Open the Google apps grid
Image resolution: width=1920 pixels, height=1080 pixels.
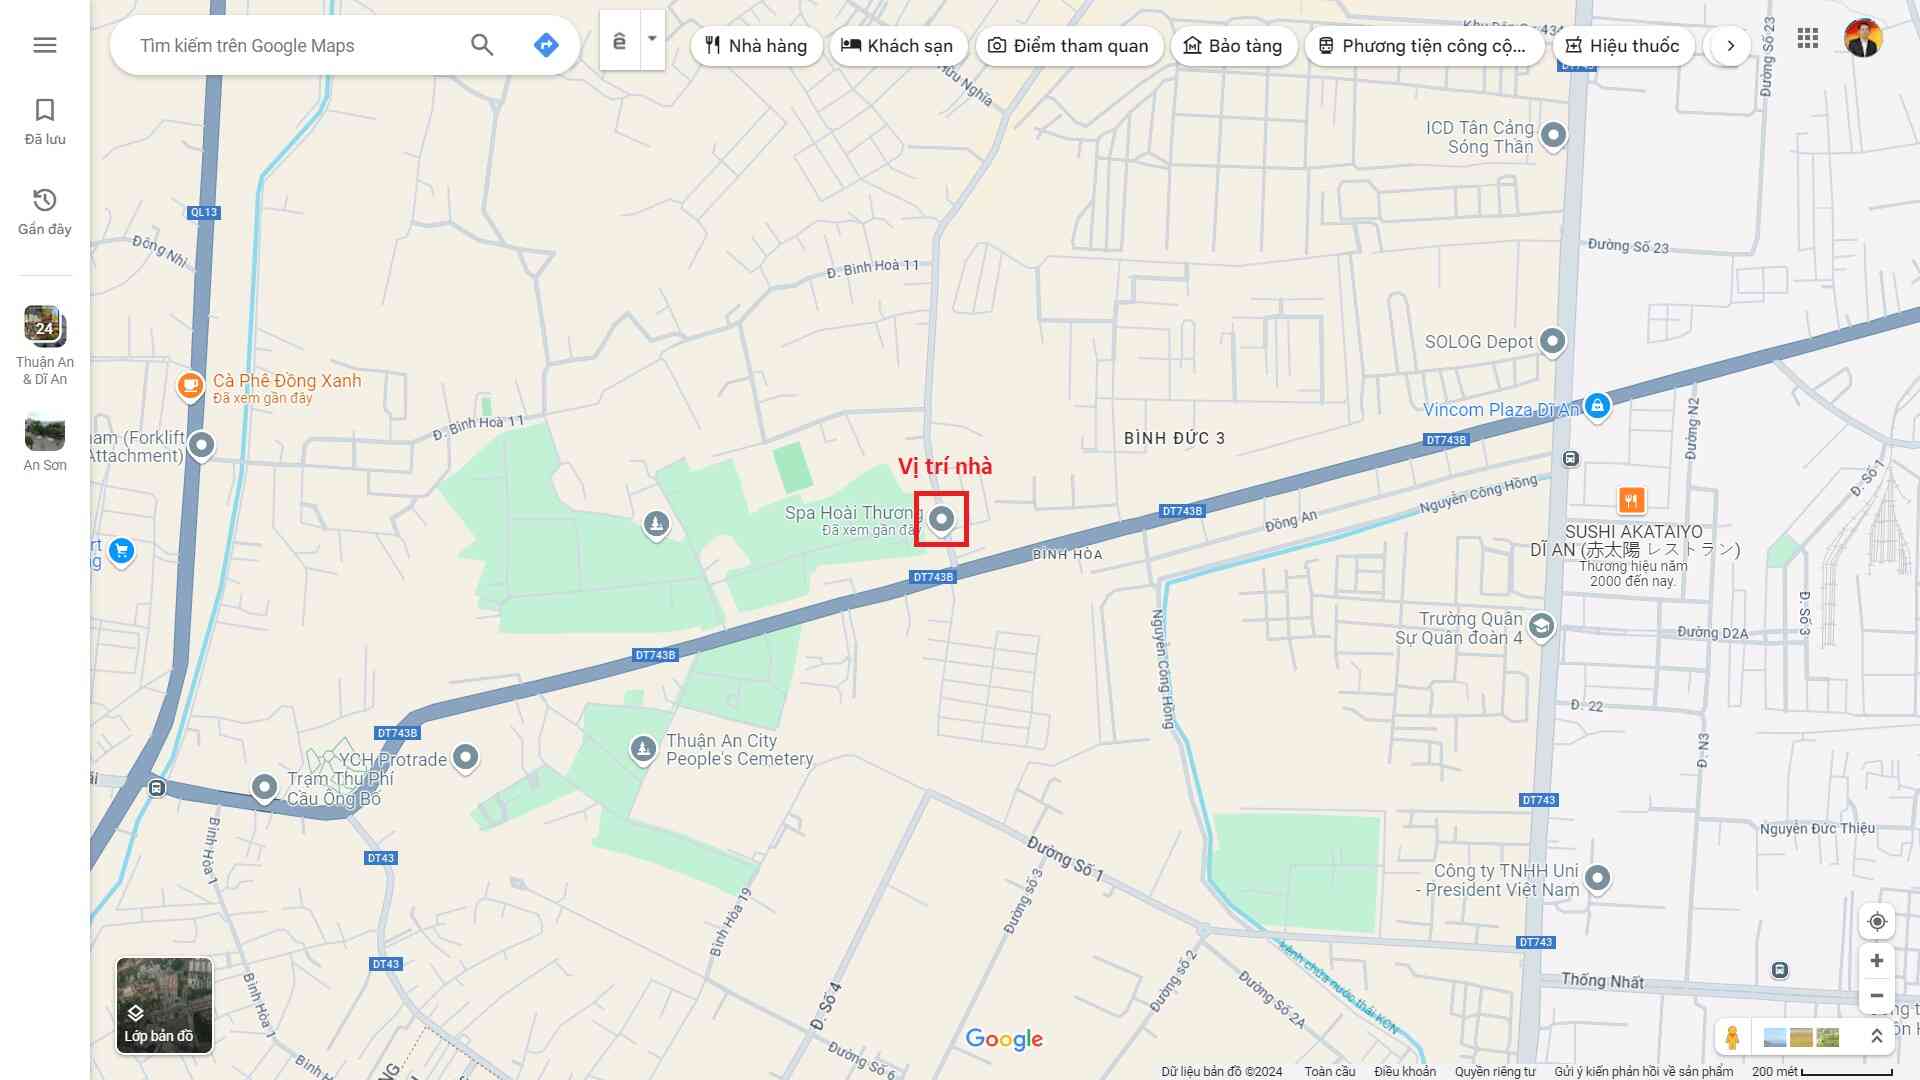click(1807, 39)
